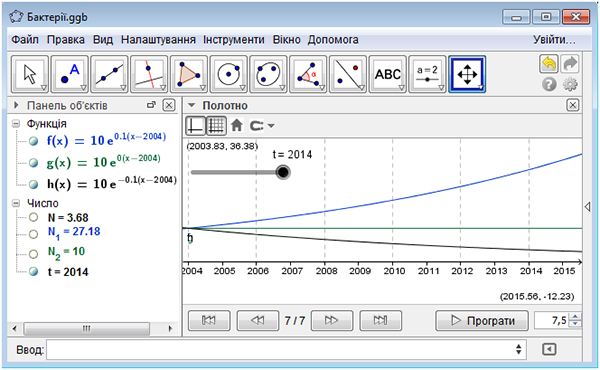Toggle visibility of function g(x)
Viewport: 600px width, 370px height.
tap(34, 163)
